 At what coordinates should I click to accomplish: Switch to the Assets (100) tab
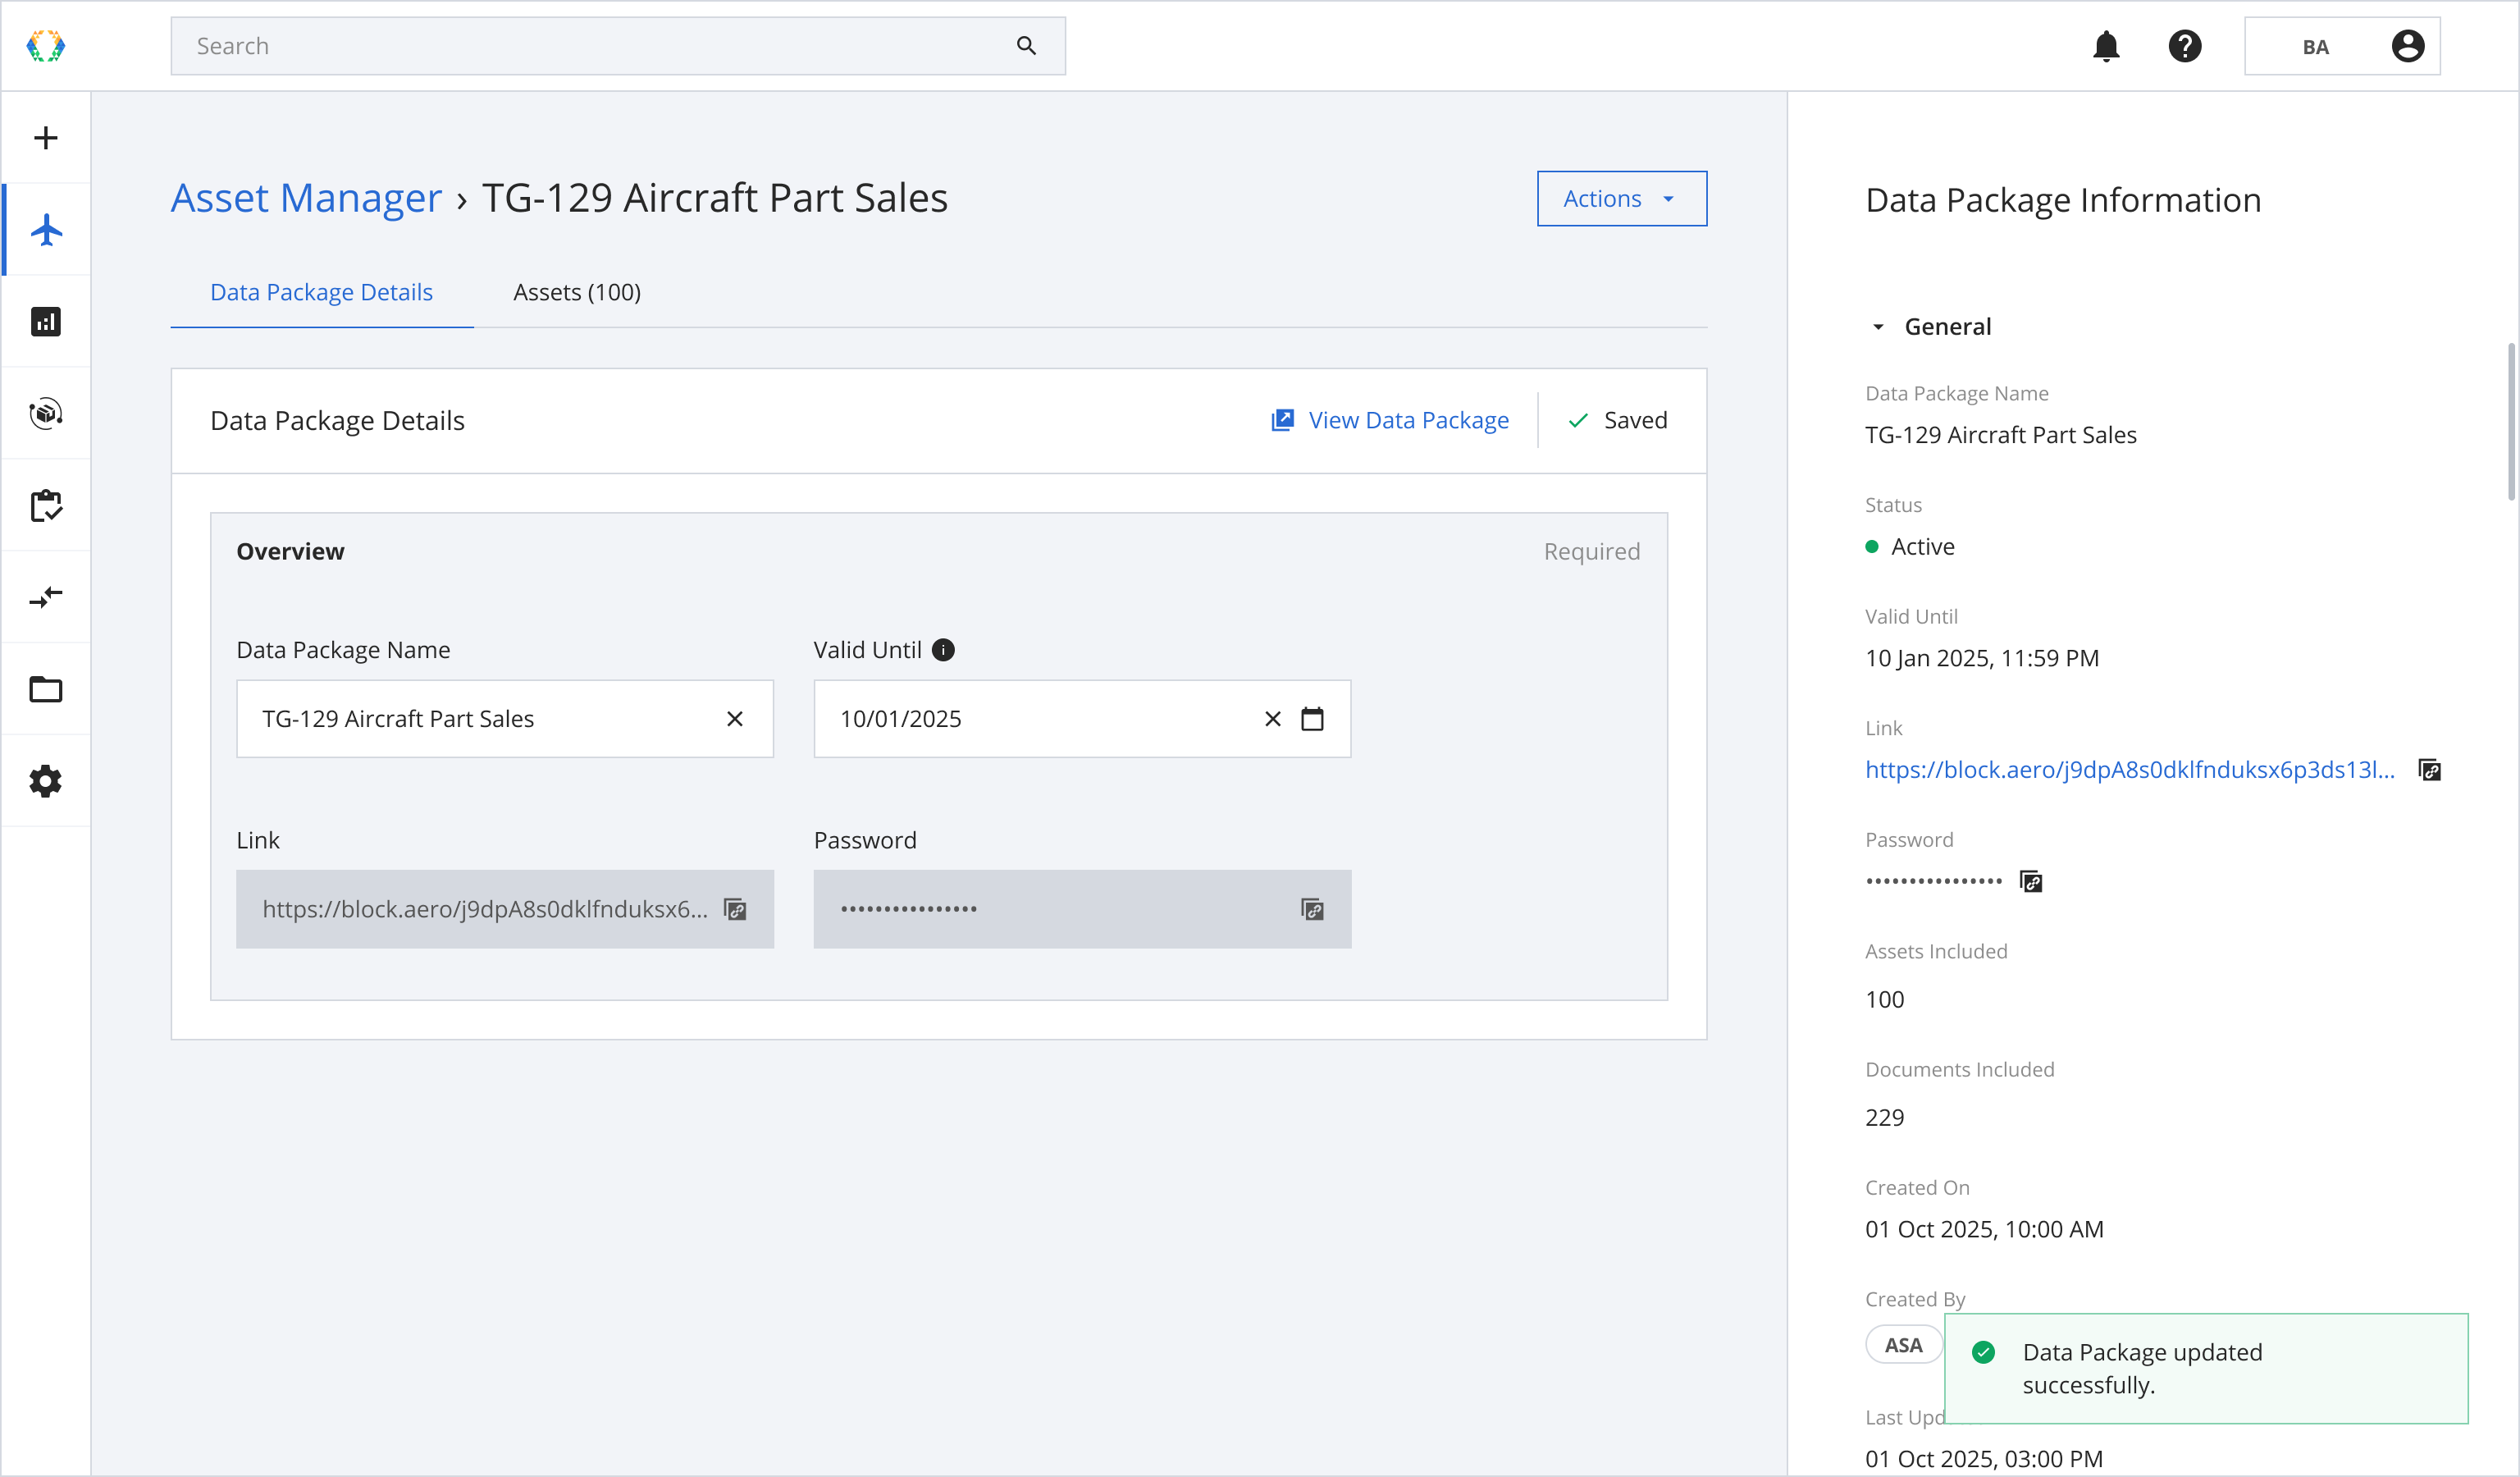577,292
